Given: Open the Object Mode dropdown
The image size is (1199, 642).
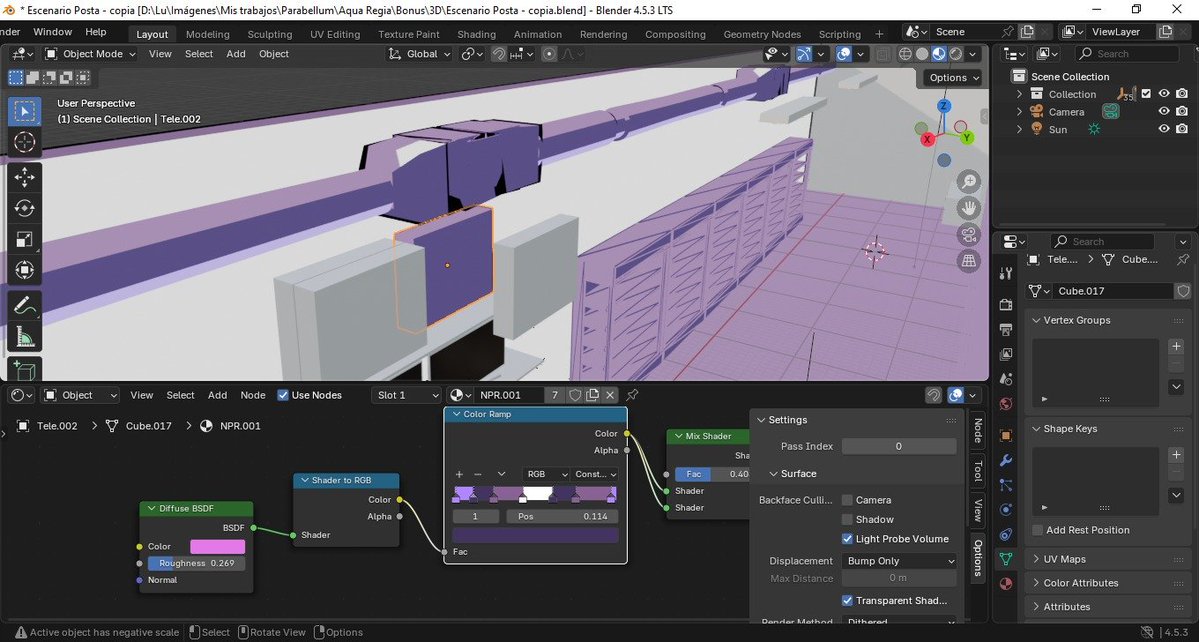Looking at the screenshot, I should (90, 54).
